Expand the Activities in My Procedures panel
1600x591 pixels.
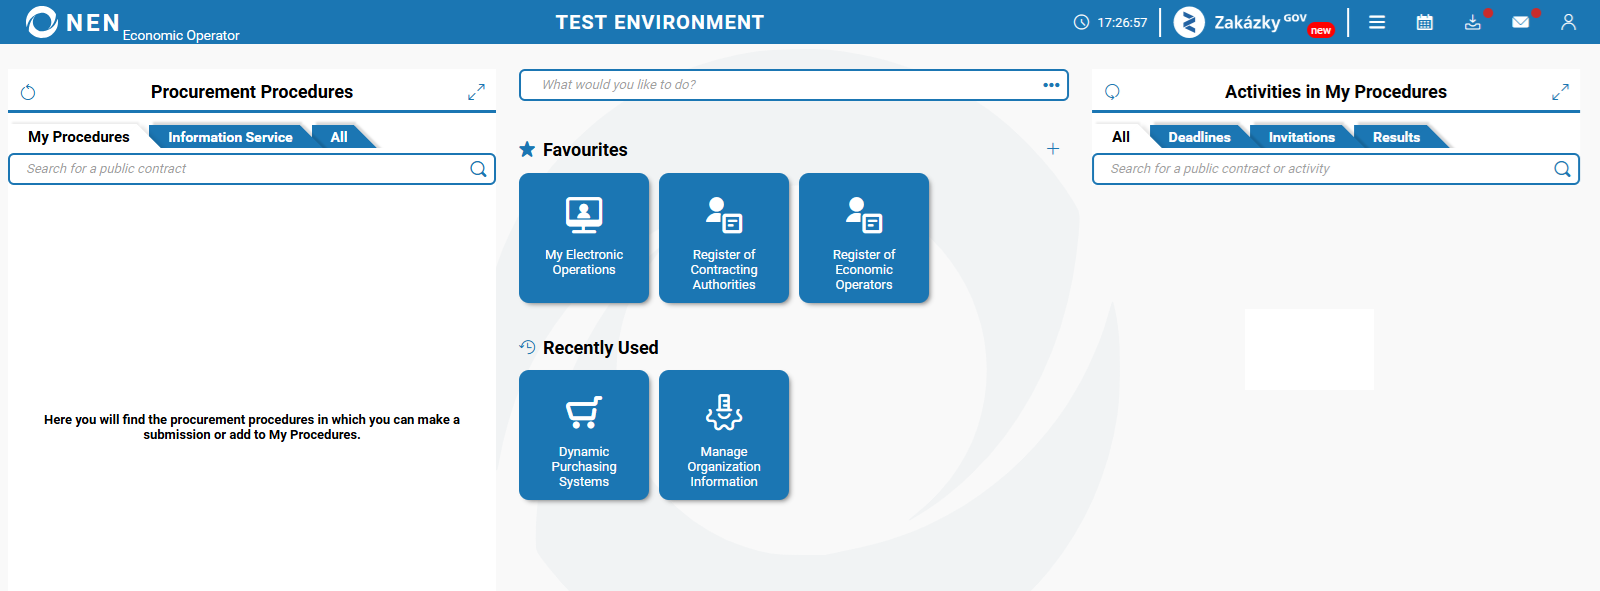pyautogui.click(x=1560, y=92)
